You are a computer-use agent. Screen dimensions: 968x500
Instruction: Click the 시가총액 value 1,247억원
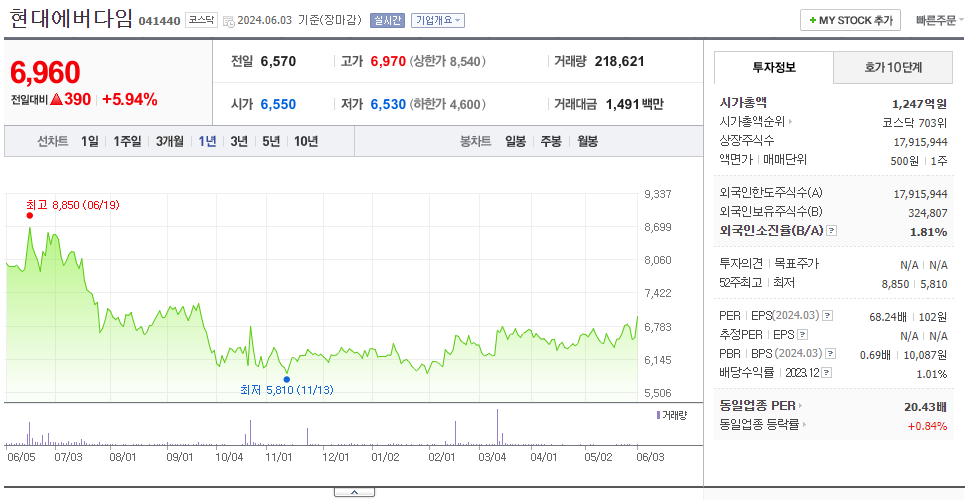[x=919, y=104]
